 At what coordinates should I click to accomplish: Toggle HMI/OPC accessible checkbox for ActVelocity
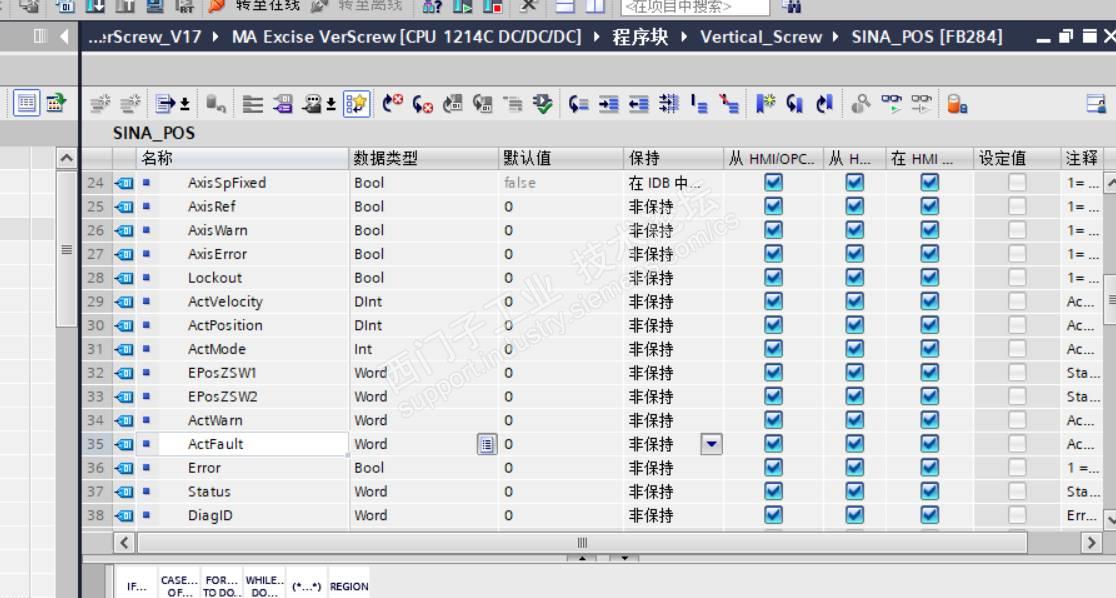[774, 301]
